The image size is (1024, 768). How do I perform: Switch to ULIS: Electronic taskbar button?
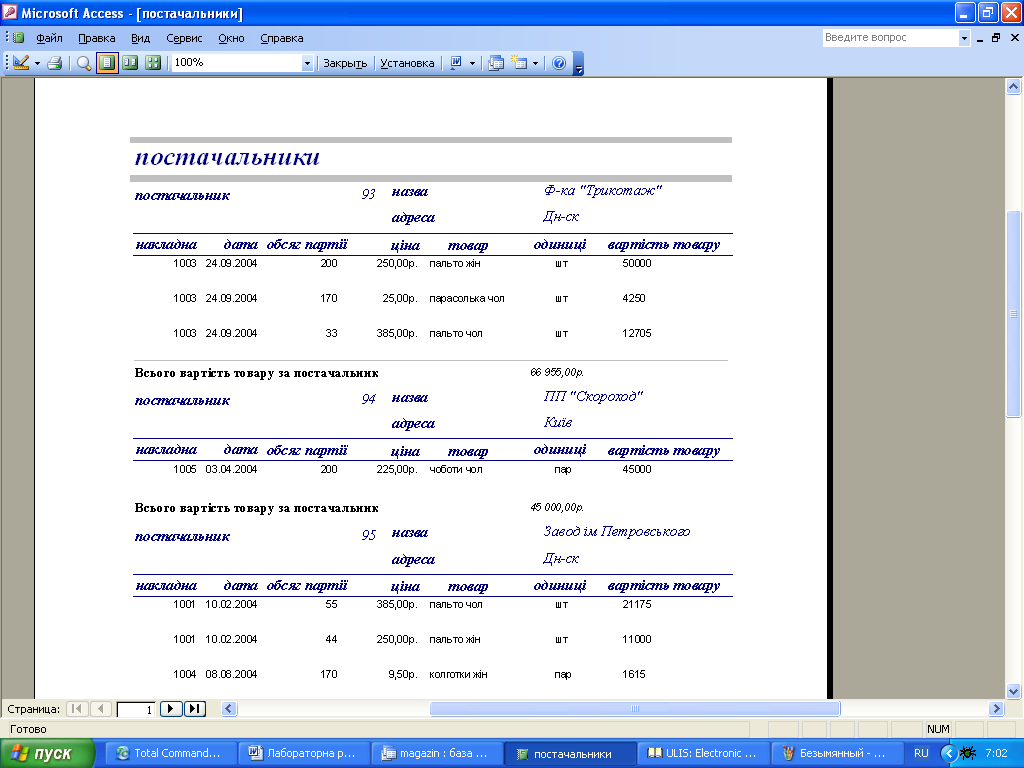(x=703, y=753)
